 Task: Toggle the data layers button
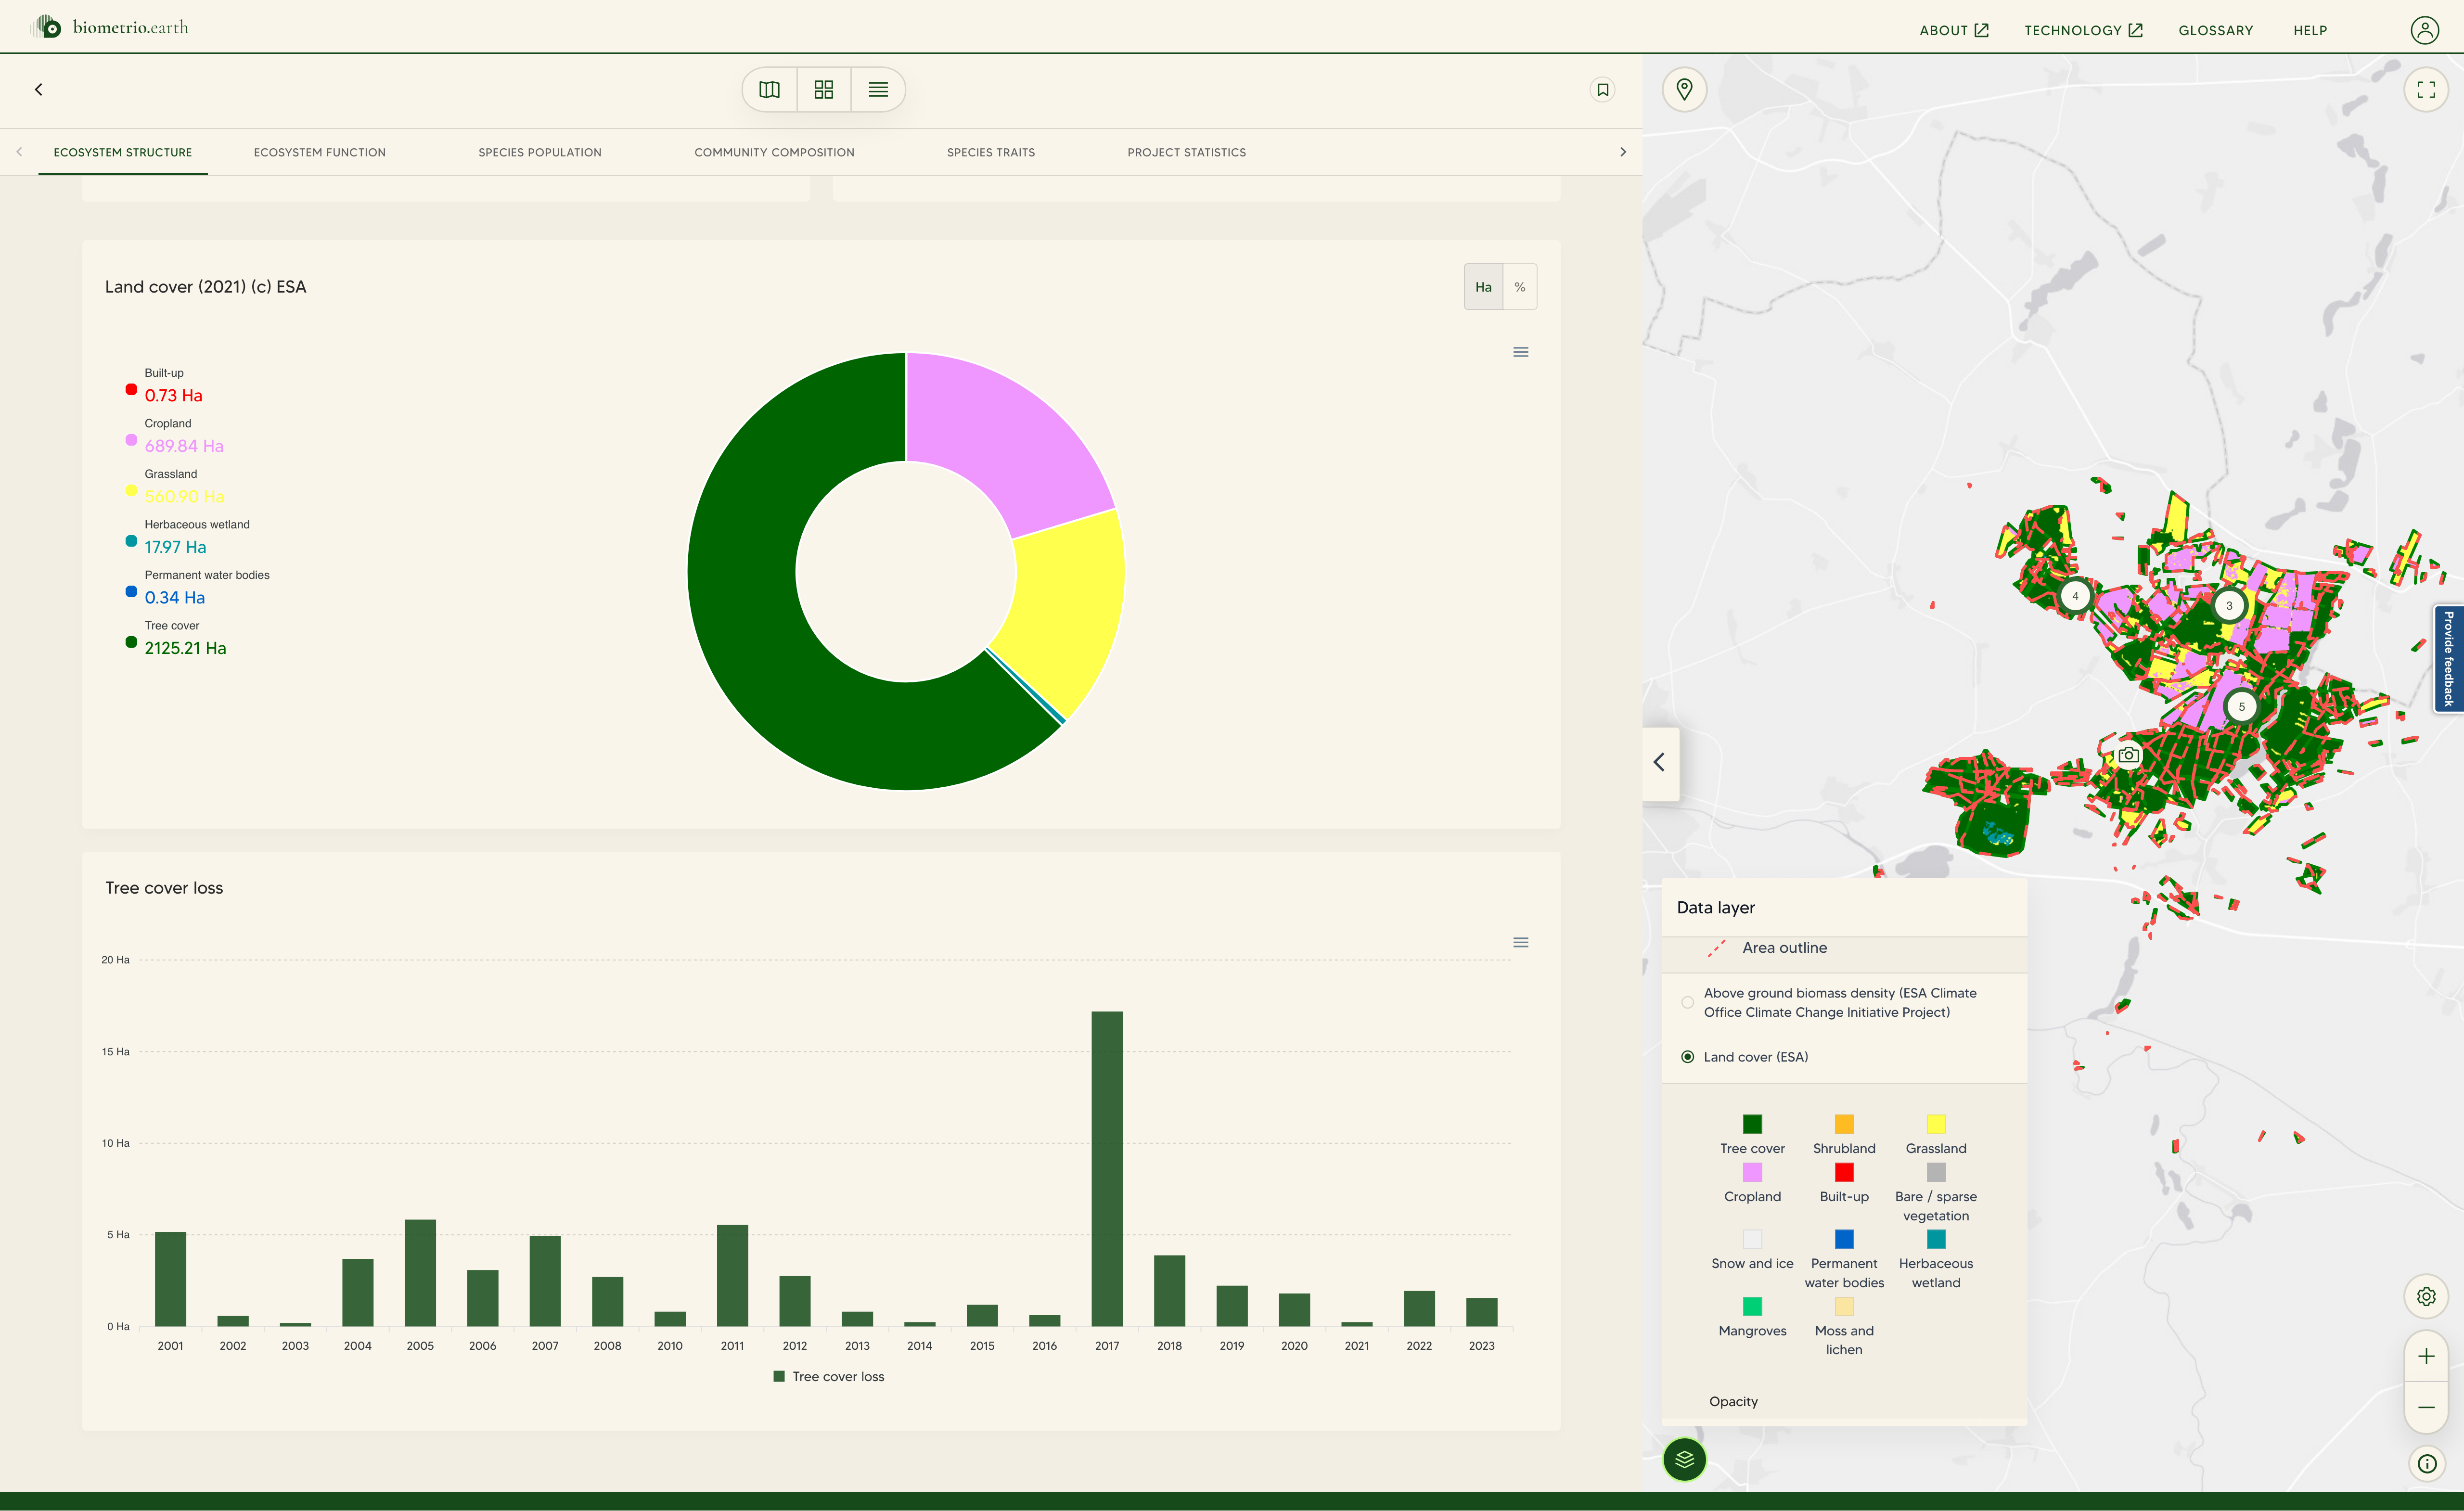point(1685,1459)
